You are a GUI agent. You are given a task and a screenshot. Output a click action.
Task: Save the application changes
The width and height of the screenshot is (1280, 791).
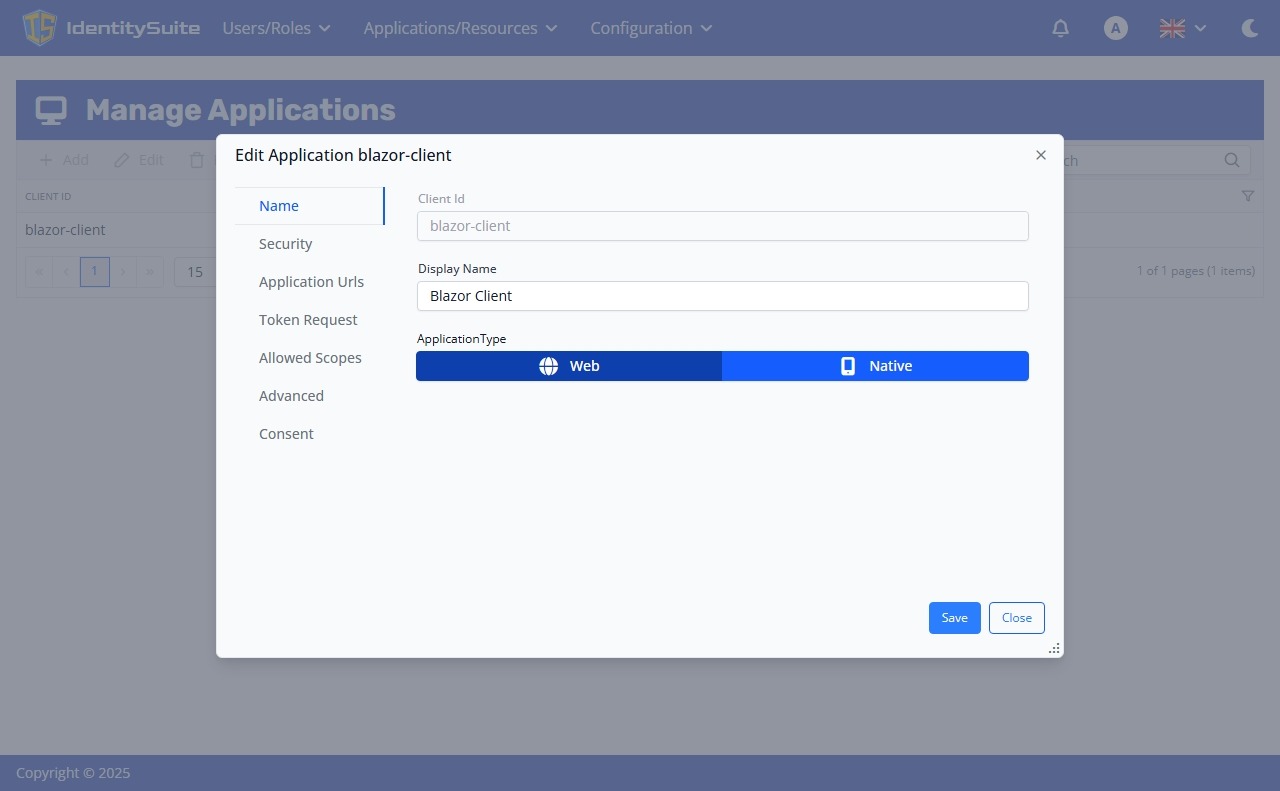pyautogui.click(x=953, y=617)
